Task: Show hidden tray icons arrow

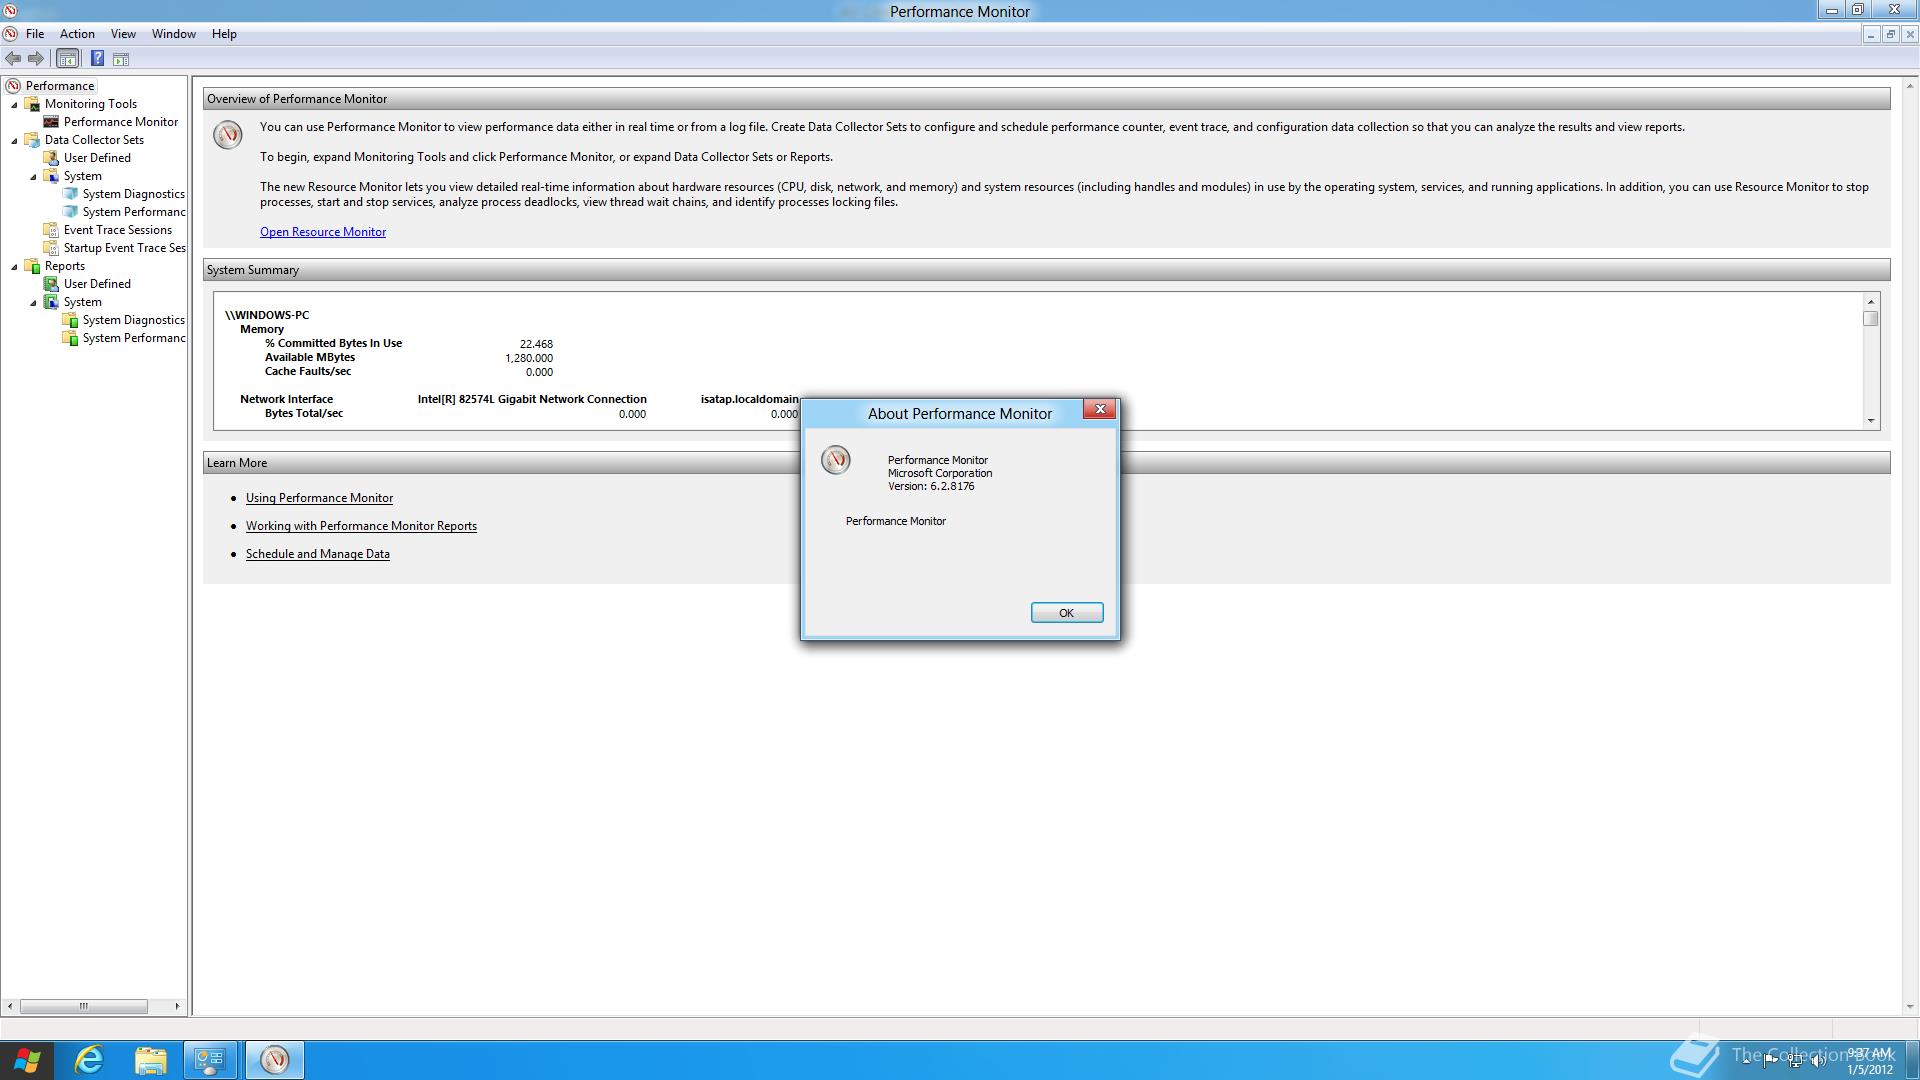Action: pyautogui.click(x=1747, y=1061)
